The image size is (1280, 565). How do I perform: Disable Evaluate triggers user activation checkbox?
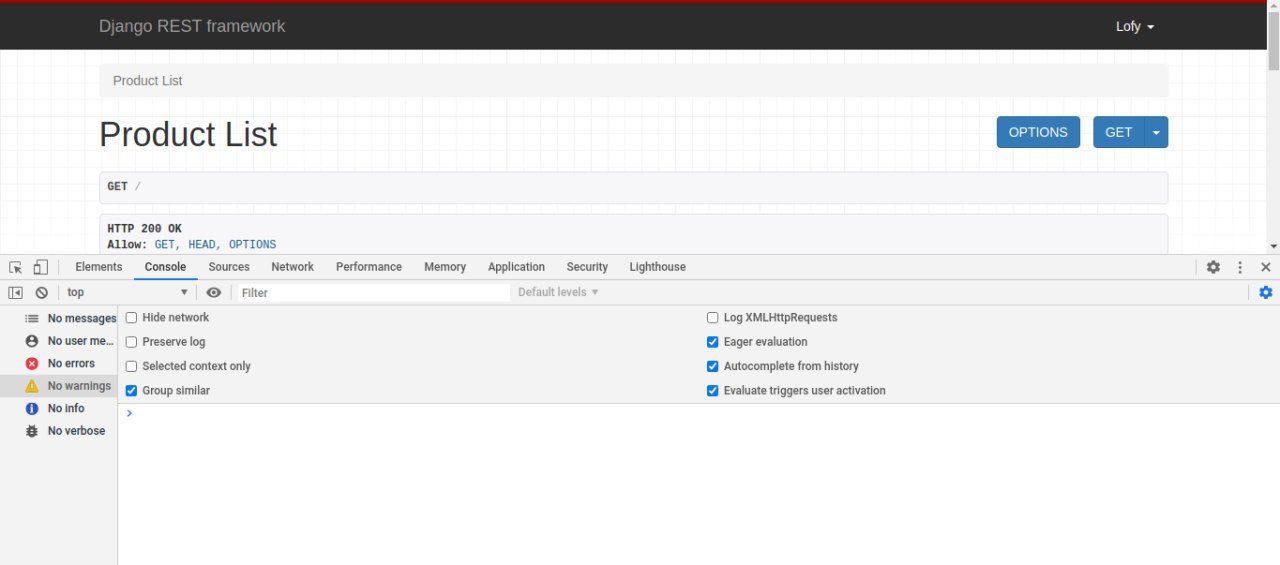713,391
